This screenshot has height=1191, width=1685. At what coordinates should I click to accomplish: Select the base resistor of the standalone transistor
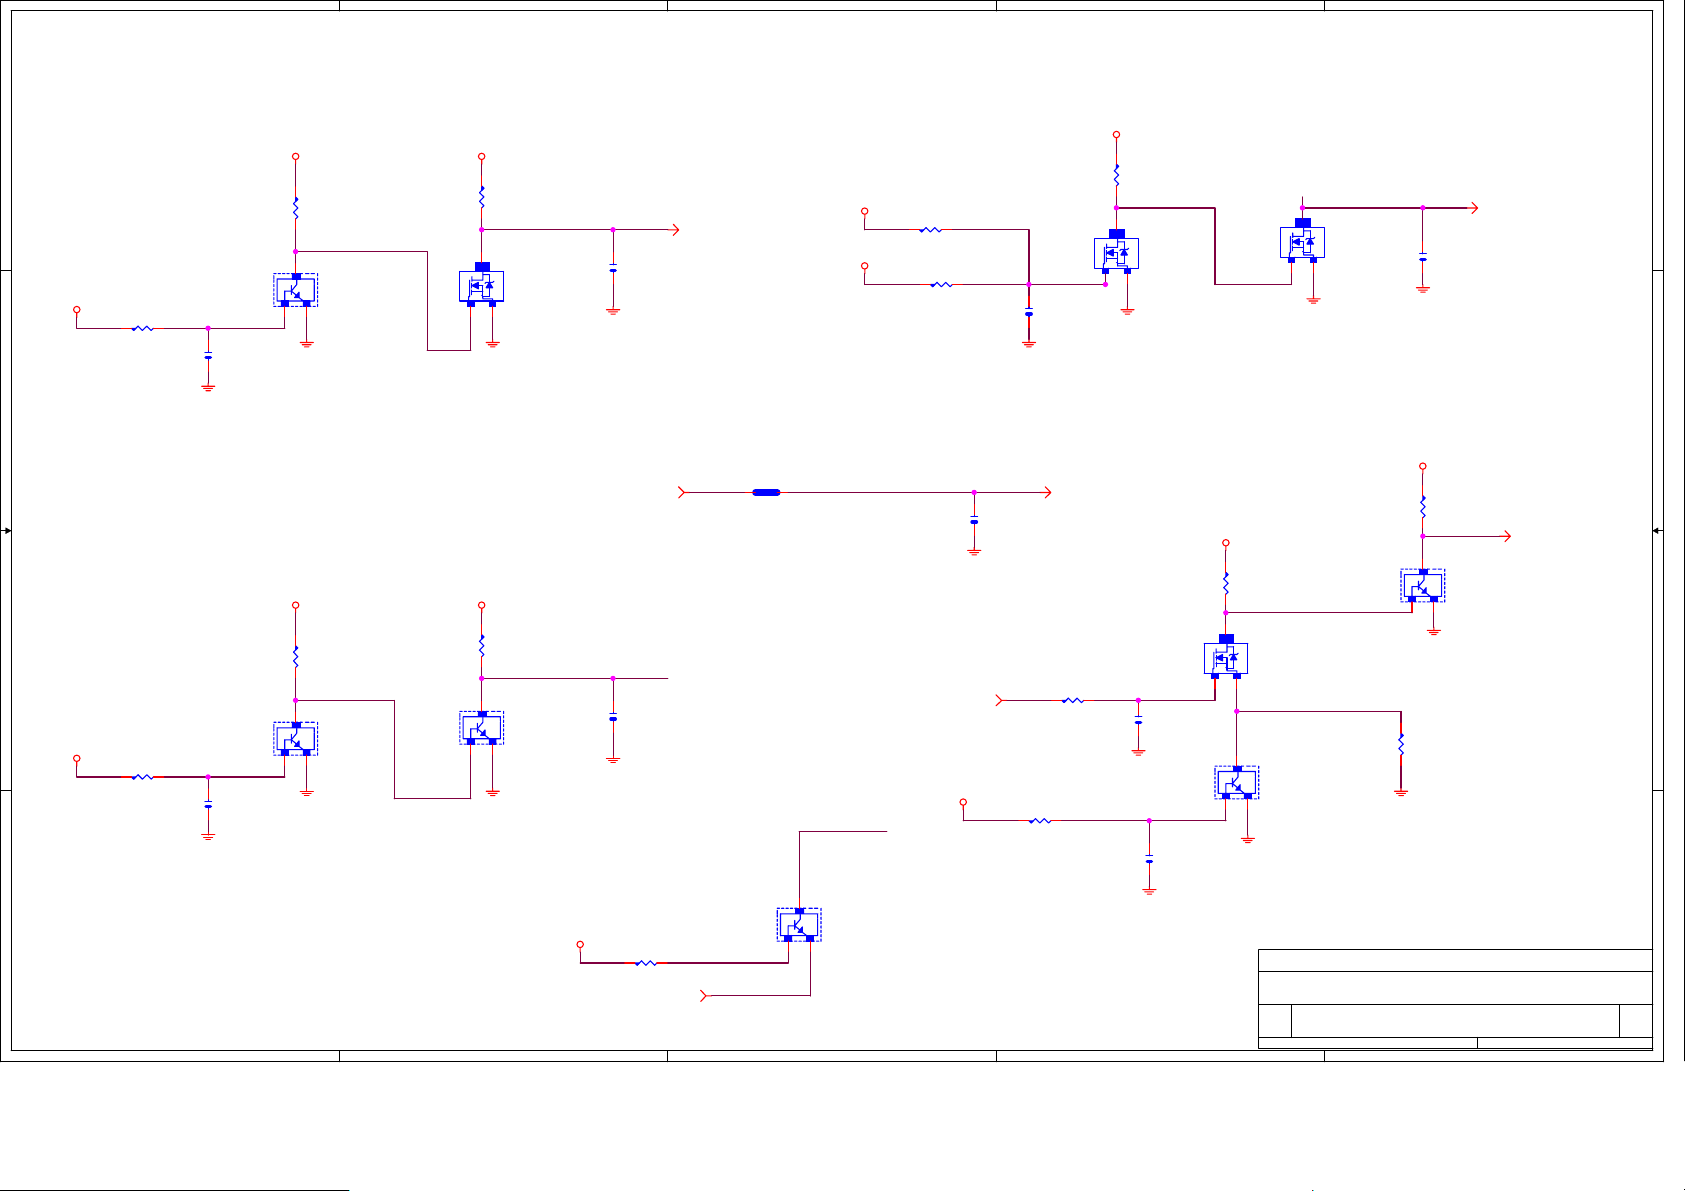click(x=646, y=963)
